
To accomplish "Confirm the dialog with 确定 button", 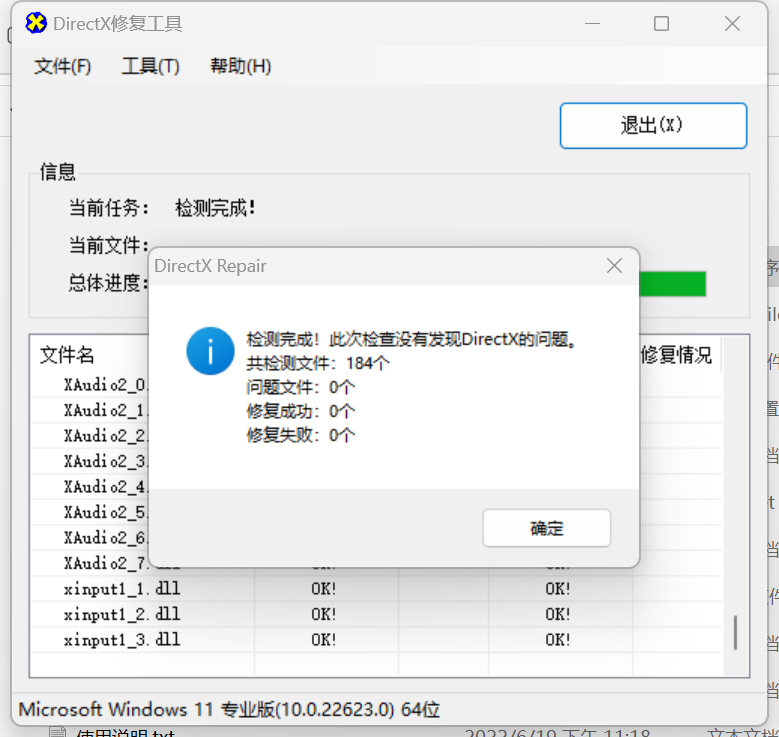I will point(546,528).
